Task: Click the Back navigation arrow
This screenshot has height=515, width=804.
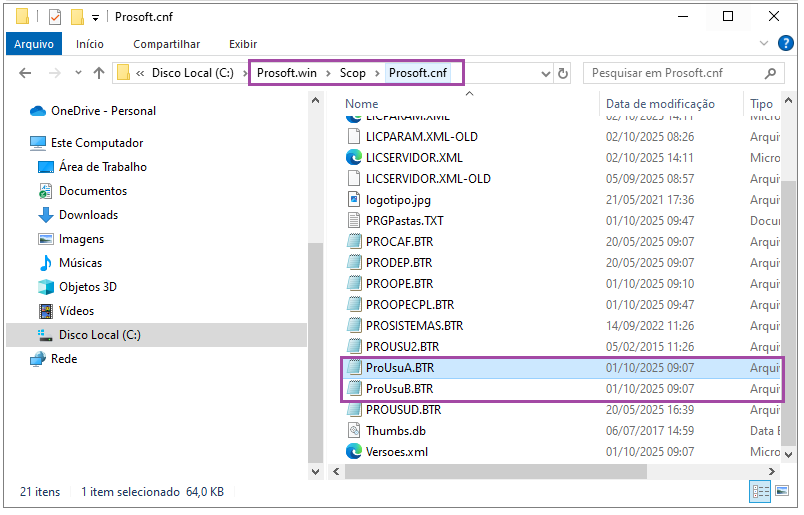Action: pyautogui.click(x=25, y=73)
